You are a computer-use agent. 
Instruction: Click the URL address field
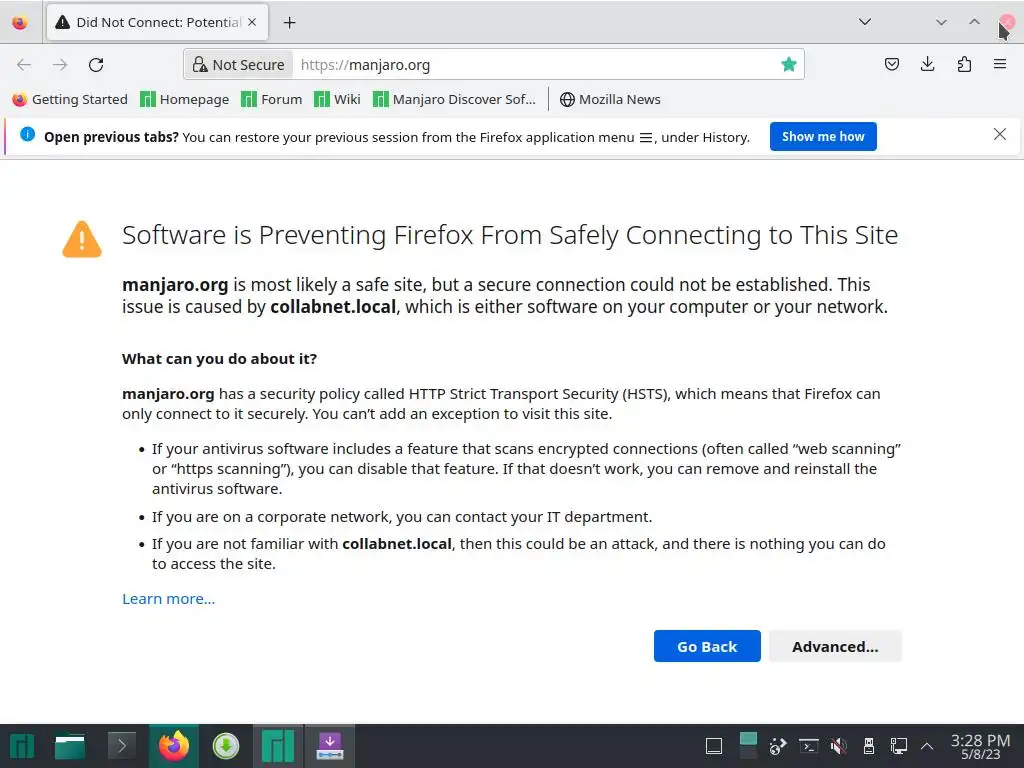tap(530, 65)
